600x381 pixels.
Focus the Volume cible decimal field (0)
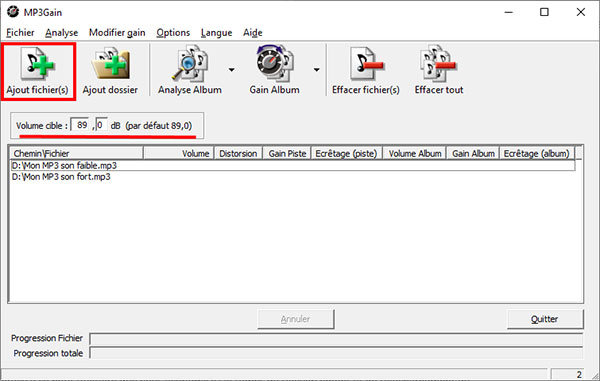pos(101,125)
